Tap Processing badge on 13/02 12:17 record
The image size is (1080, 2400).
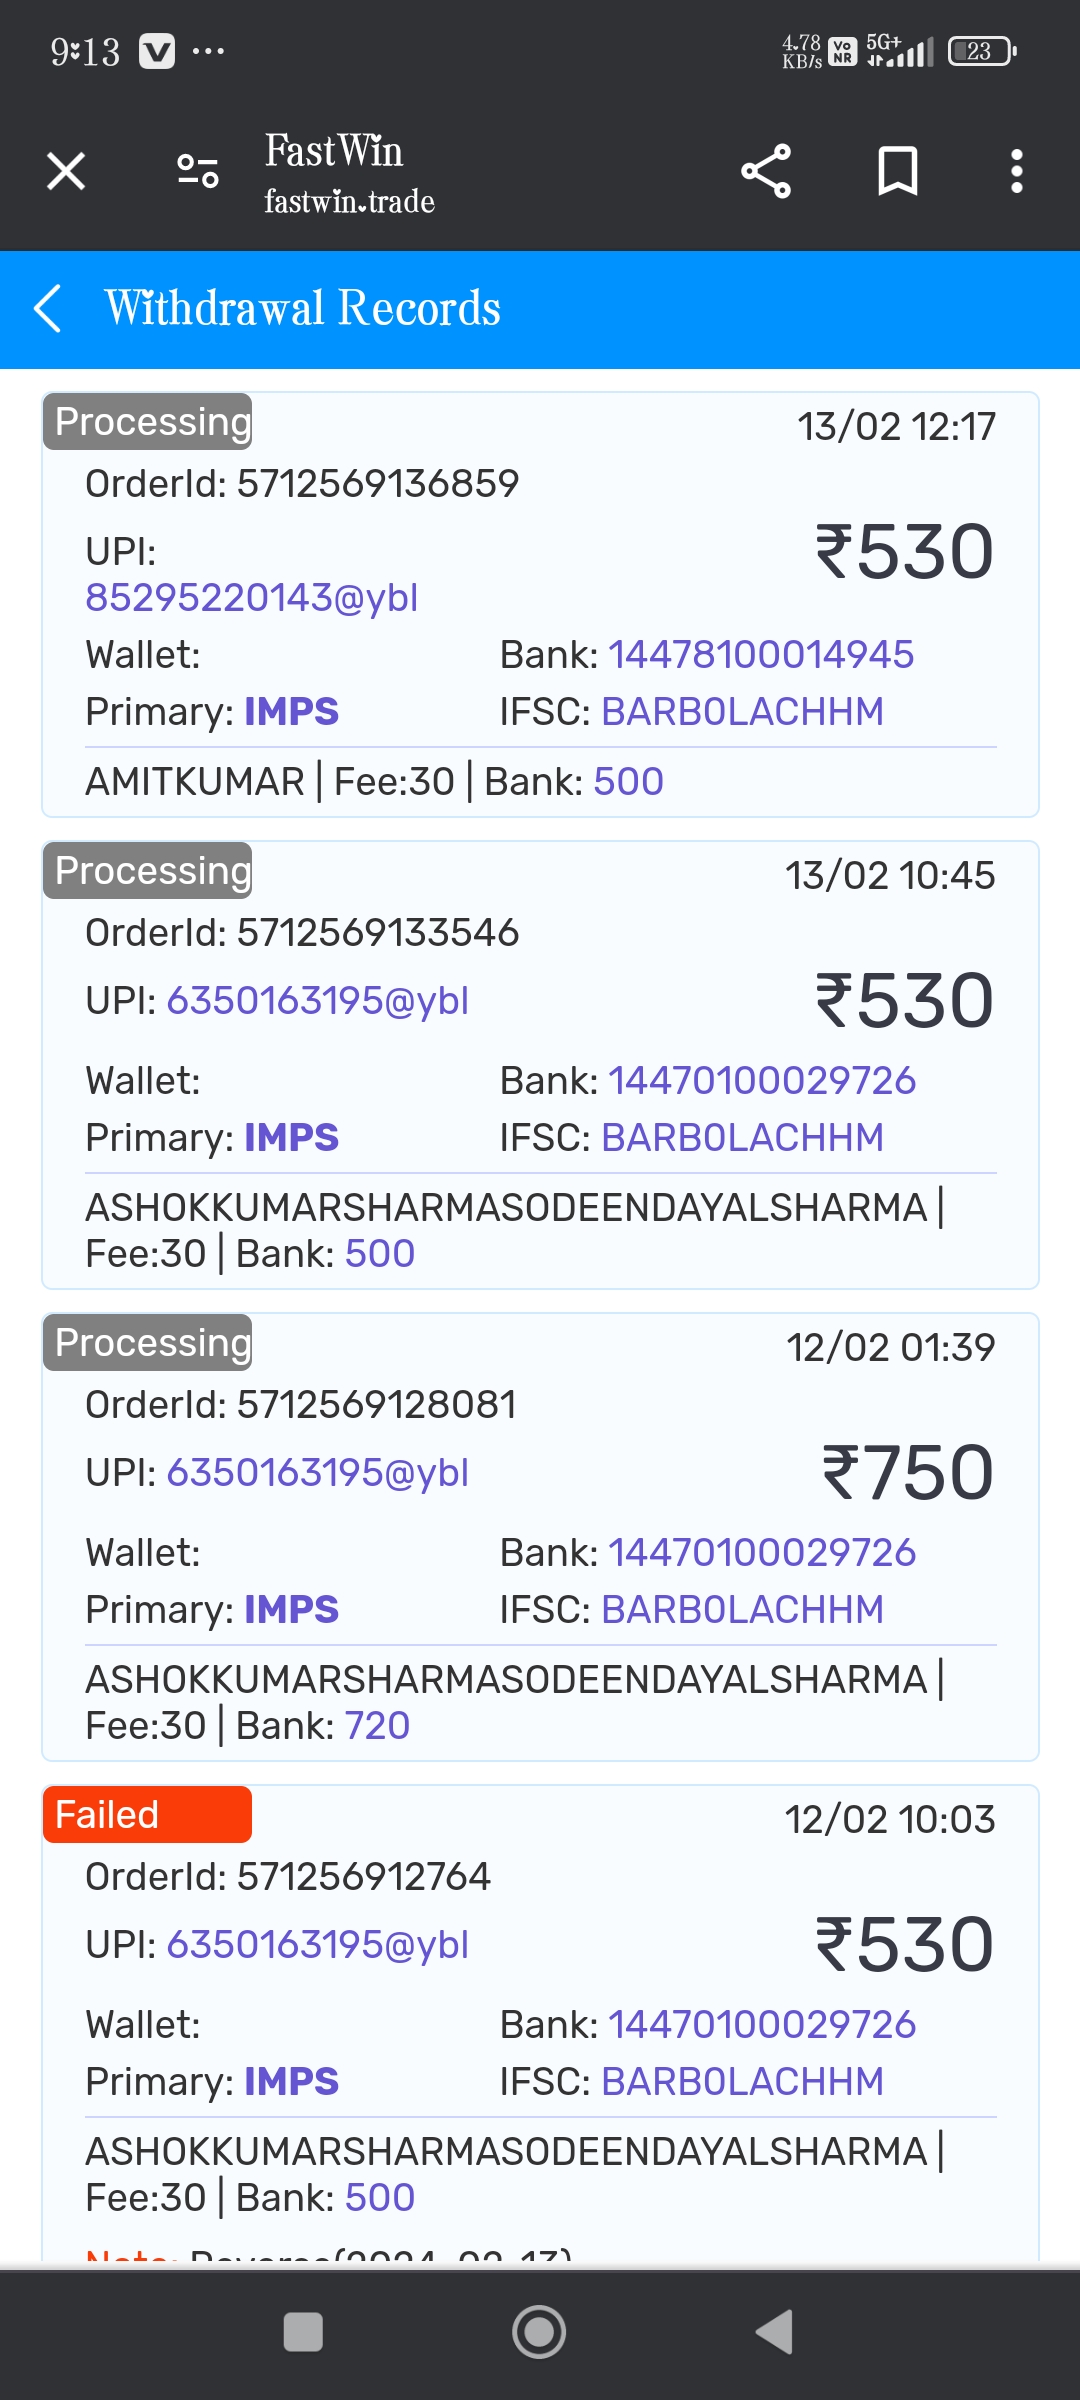[147, 422]
